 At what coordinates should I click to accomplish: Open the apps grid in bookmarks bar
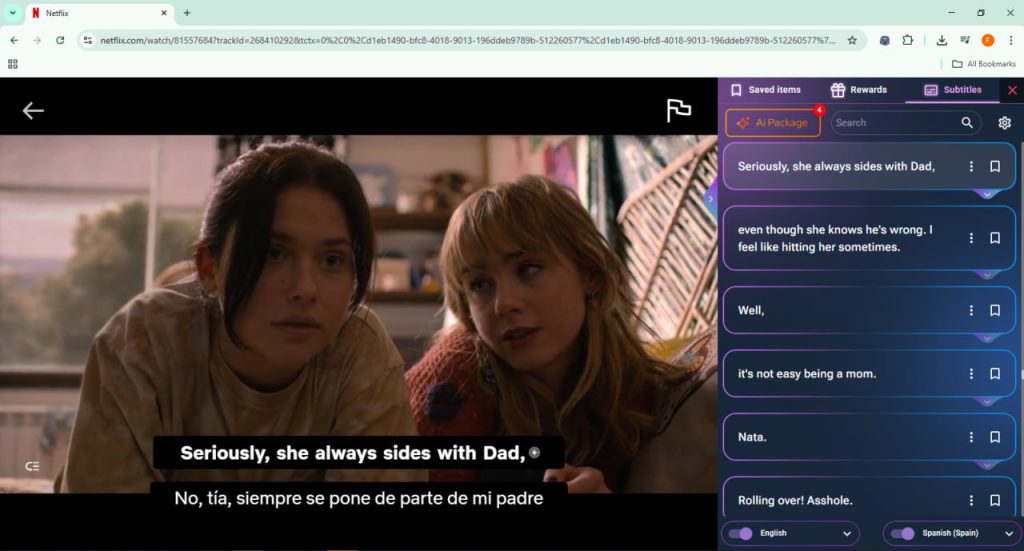[x=12, y=64]
